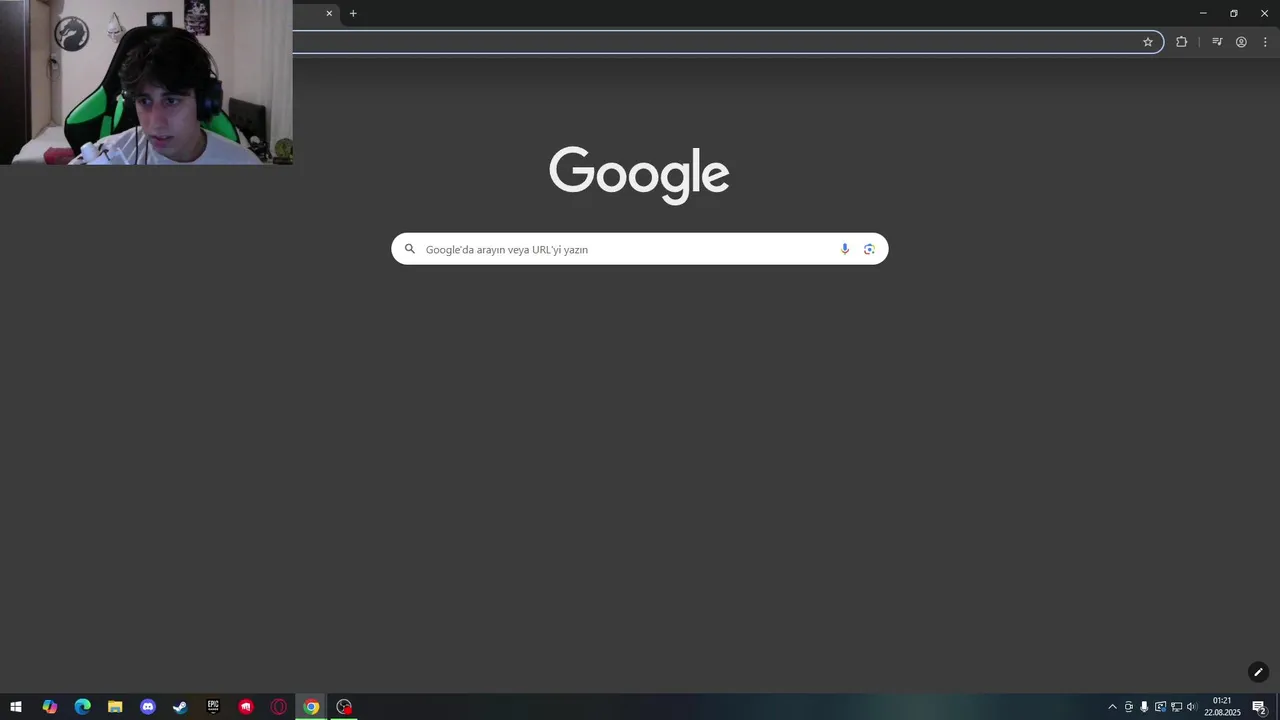Click the magnifier icon in the search box
Screen dimensions: 1280x720
[x=409, y=249]
